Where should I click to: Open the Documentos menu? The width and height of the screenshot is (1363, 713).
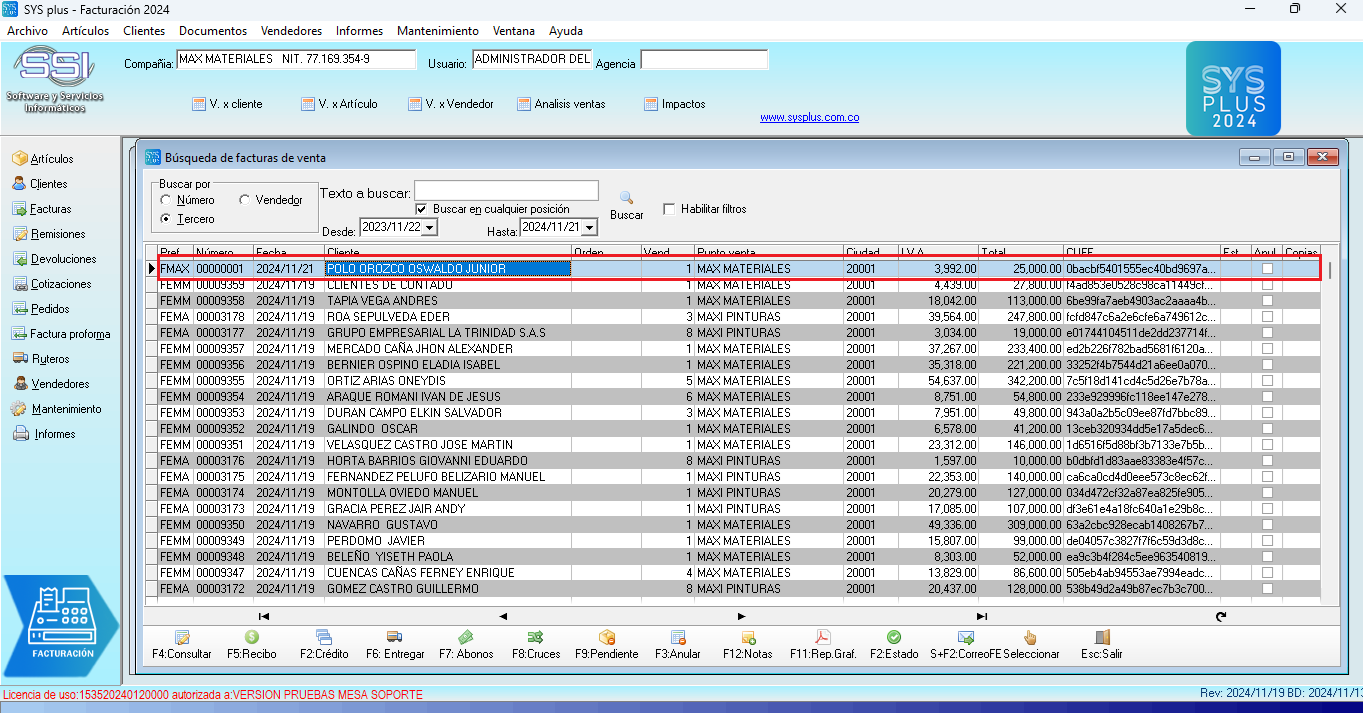(212, 31)
